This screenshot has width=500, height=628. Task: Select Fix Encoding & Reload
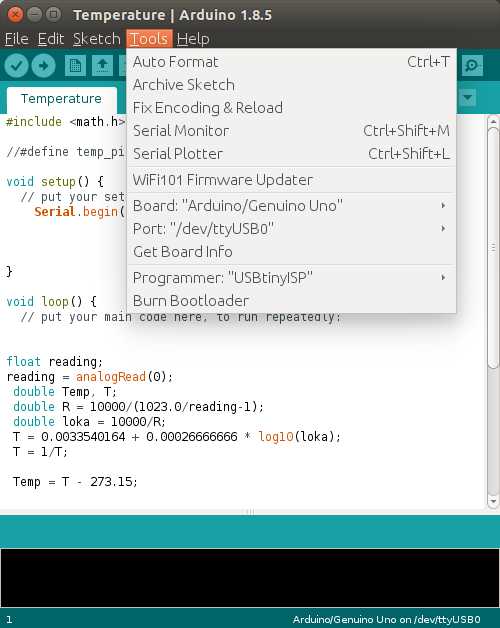[291, 107]
